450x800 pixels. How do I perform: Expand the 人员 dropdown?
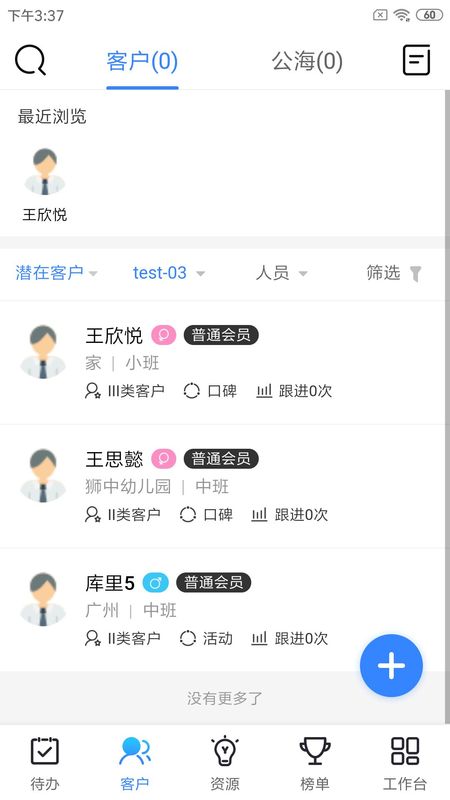tap(282, 273)
